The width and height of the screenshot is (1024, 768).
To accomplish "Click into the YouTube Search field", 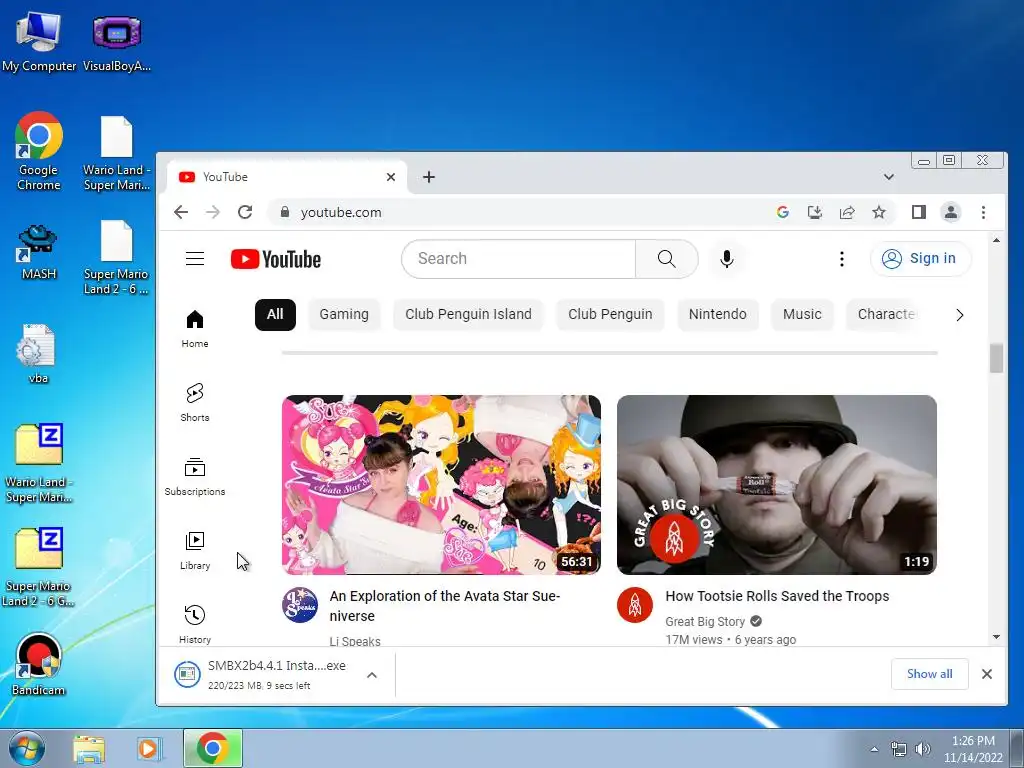I will pos(519,259).
